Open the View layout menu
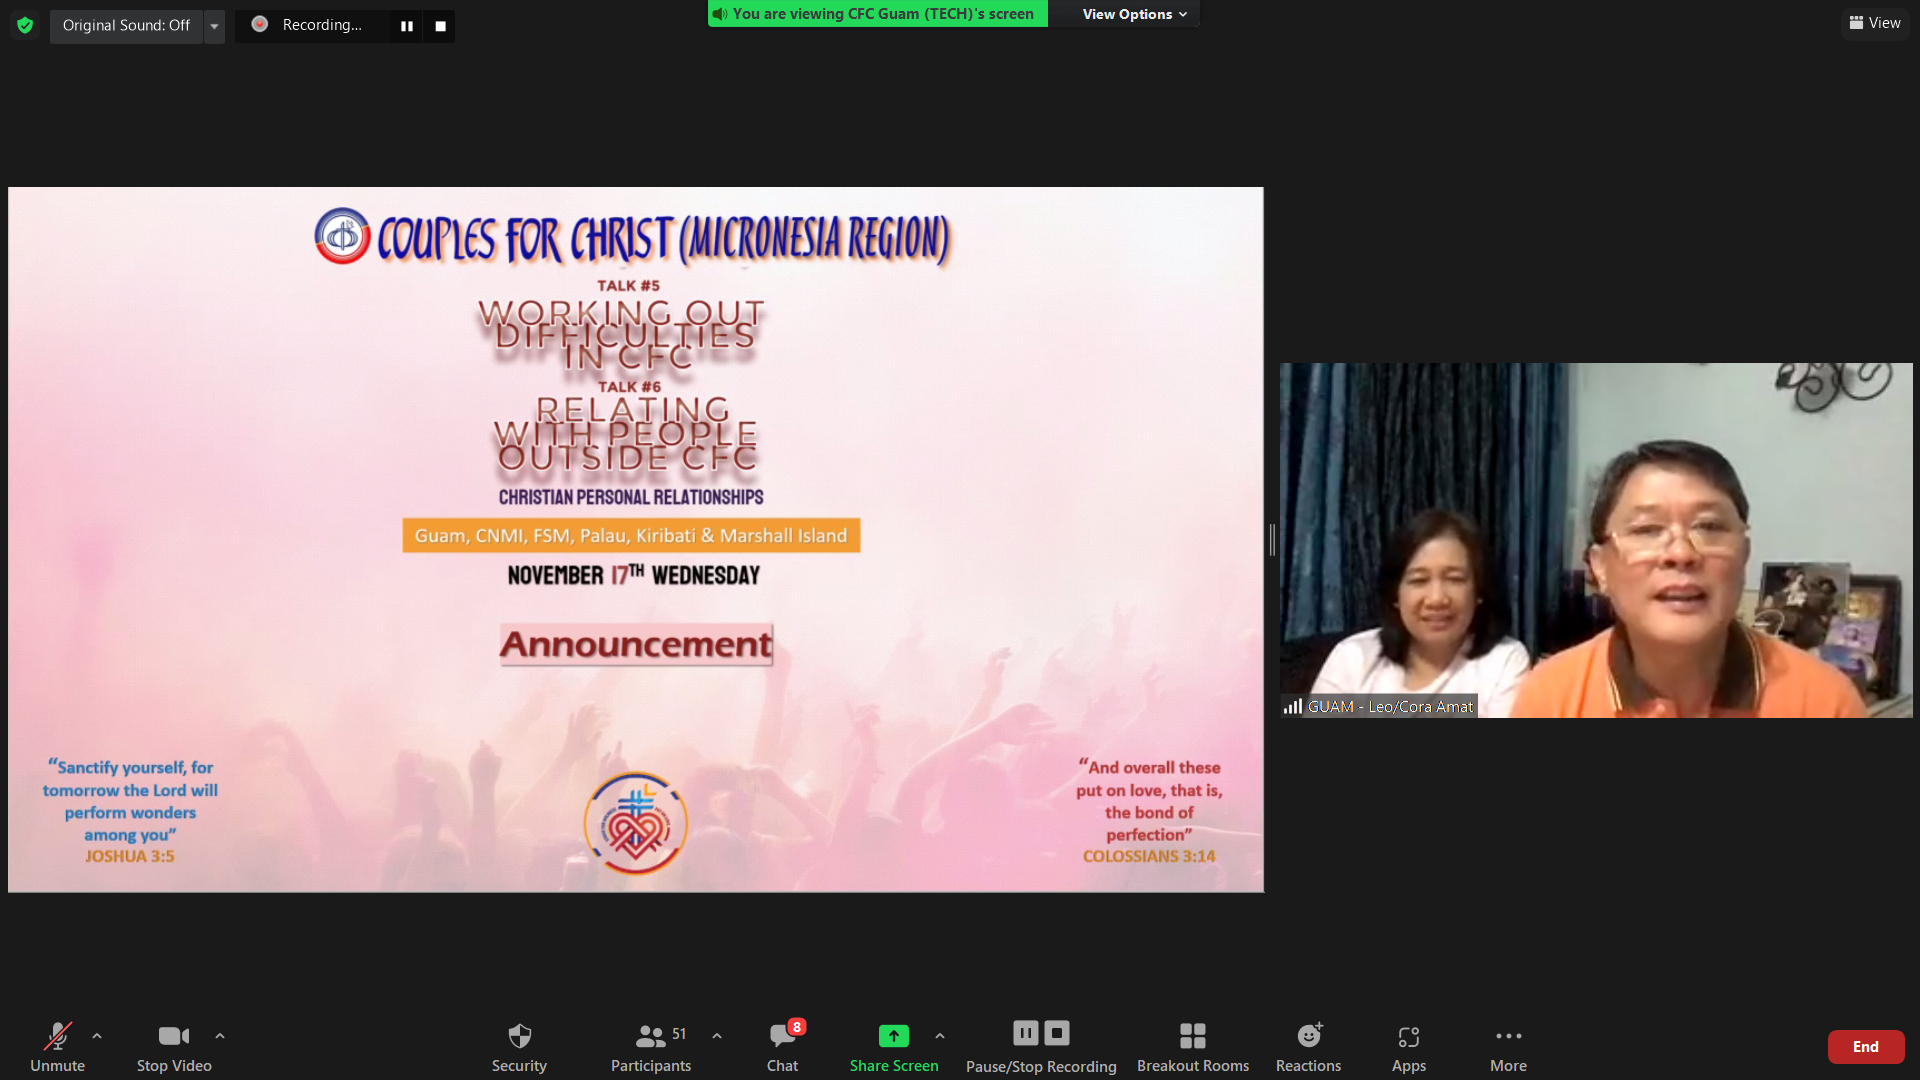The height and width of the screenshot is (1080, 1920). (x=1875, y=23)
